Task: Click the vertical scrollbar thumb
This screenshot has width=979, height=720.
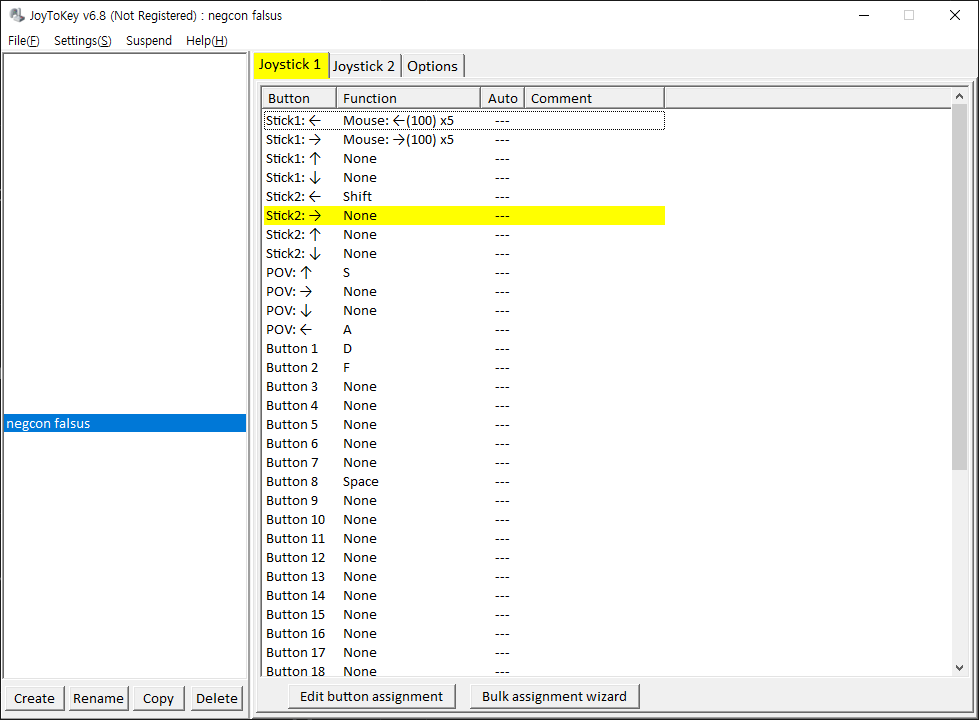Action: click(x=959, y=287)
